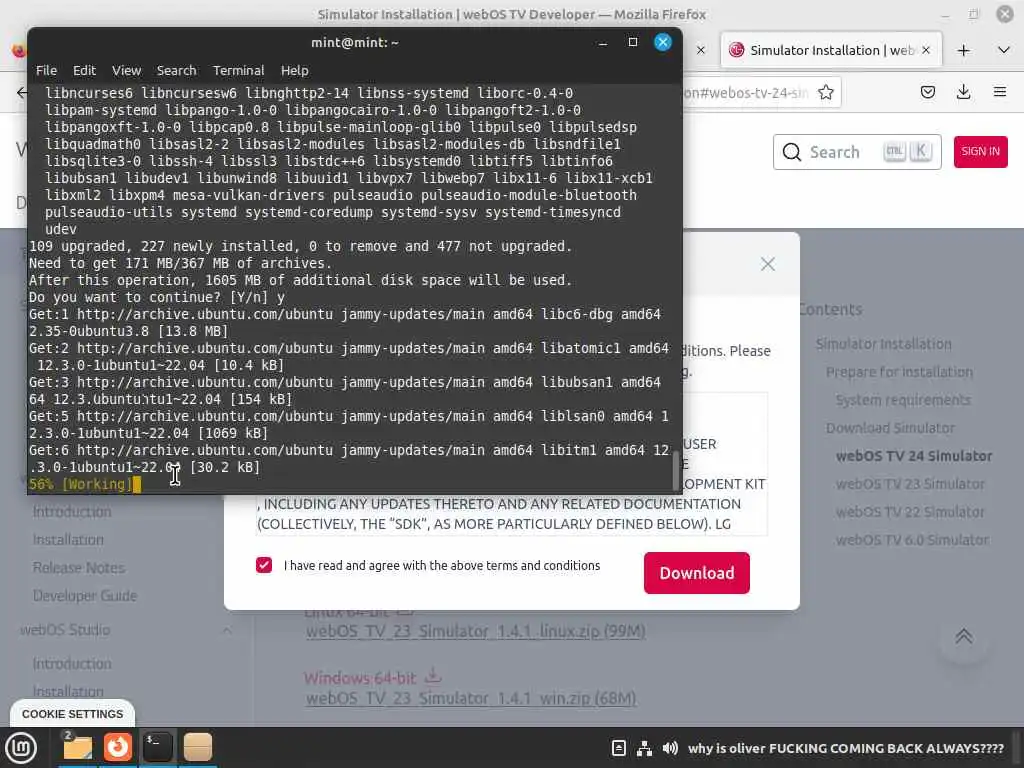This screenshot has height=768, width=1024.
Task: Open COOKIE SETTINGS
Action: [x=72, y=714]
